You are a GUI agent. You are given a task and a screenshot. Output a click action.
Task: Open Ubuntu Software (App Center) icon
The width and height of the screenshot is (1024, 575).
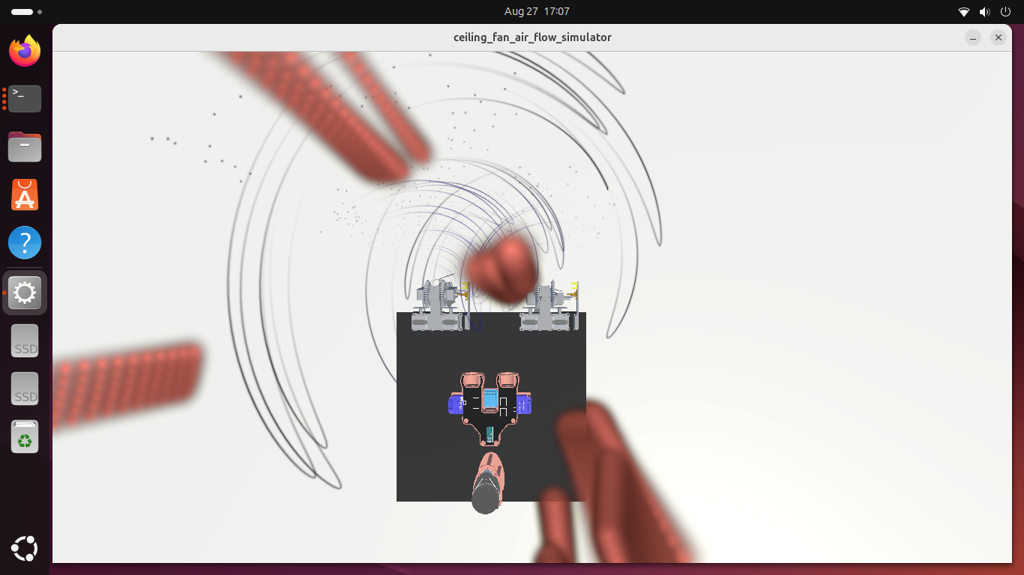tap(25, 195)
